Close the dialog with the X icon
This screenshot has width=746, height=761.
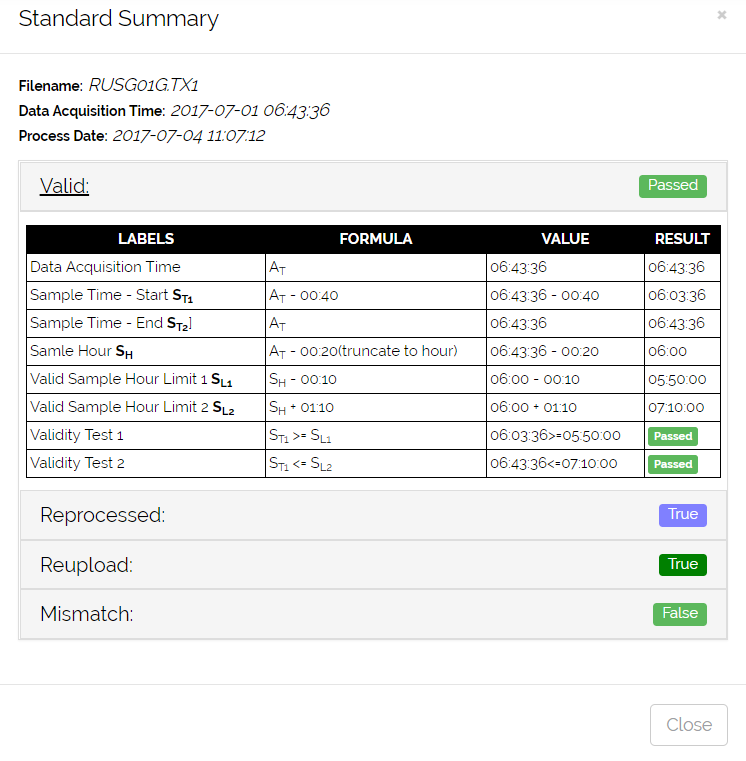(x=722, y=15)
